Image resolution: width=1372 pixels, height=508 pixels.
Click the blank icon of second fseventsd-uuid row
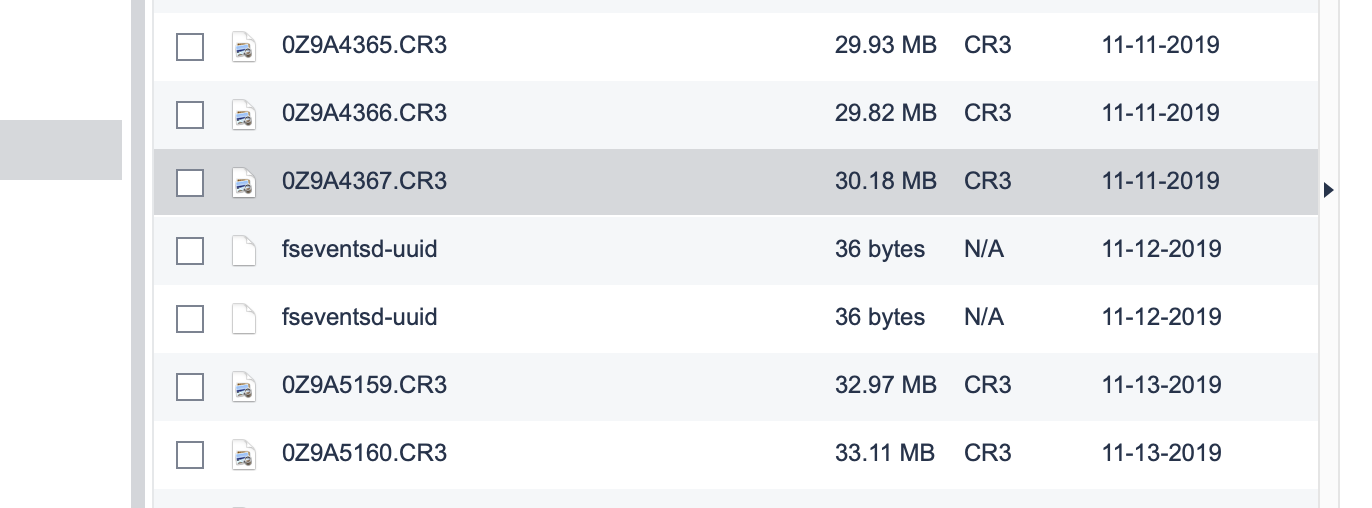(244, 319)
